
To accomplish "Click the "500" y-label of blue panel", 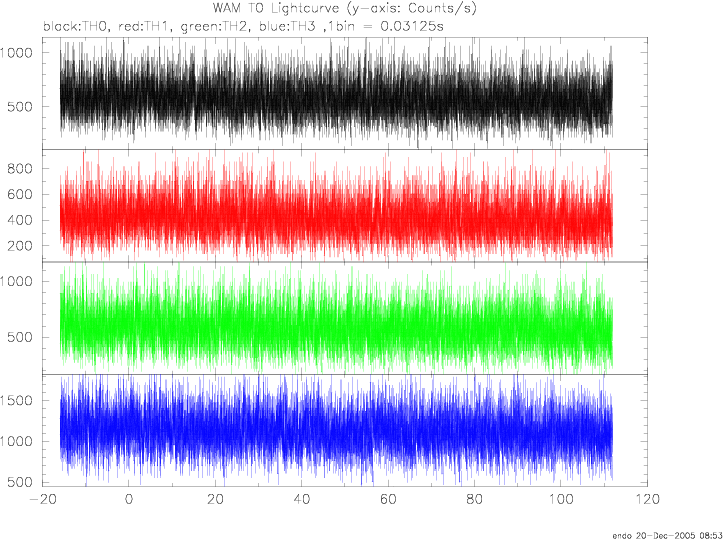I will [20, 482].
